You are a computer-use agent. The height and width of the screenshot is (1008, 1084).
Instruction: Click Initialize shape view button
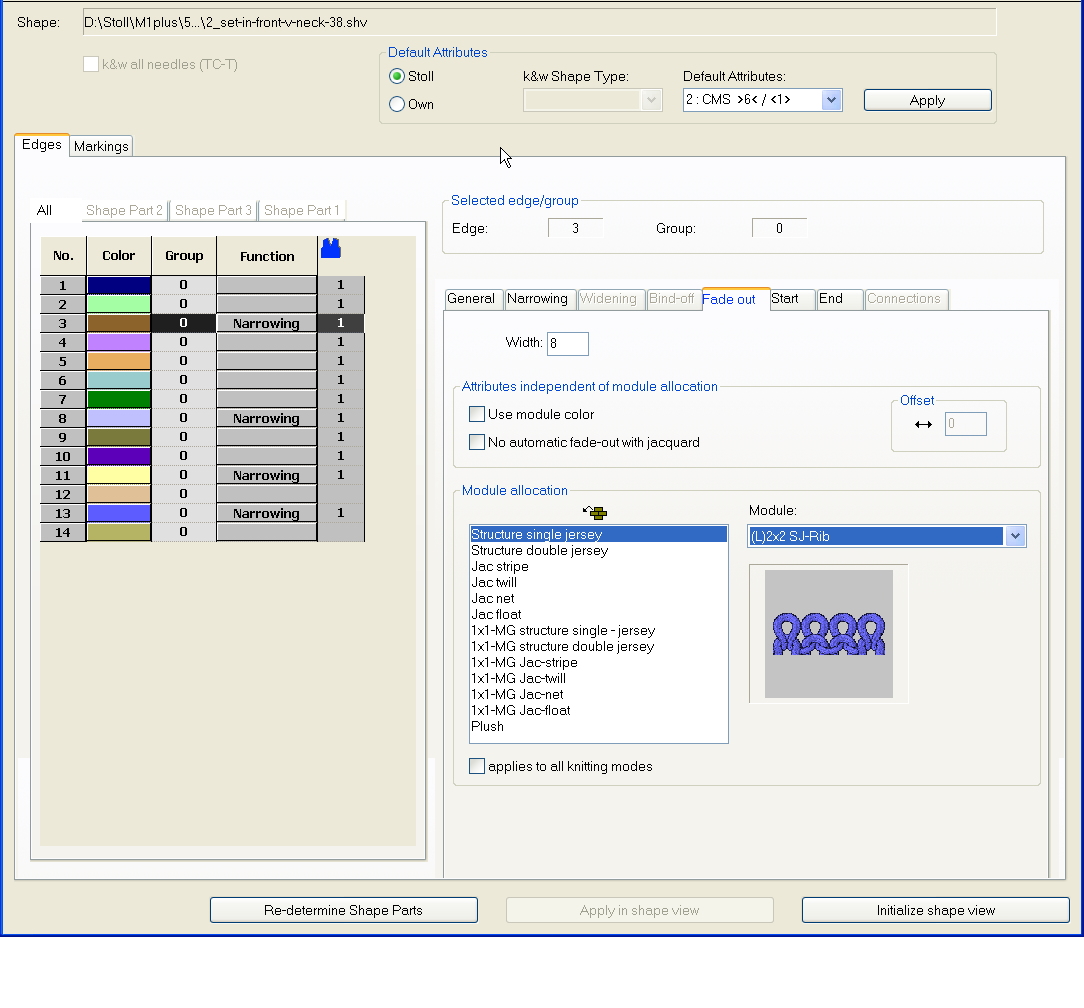click(x=935, y=910)
